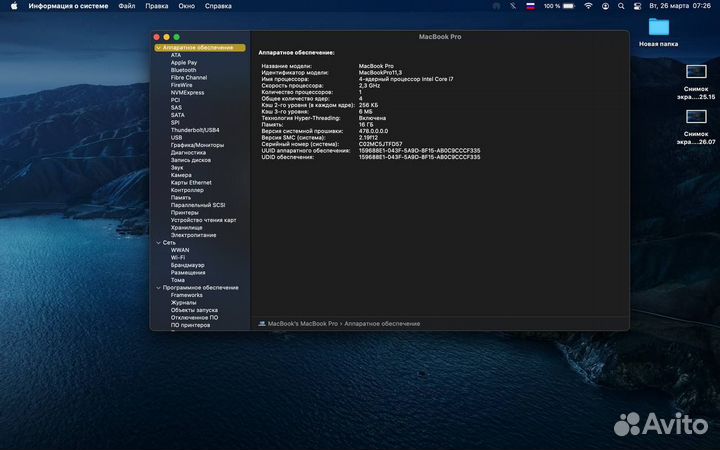Select Wi-Fi in the sidebar list
The height and width of the screenshot is (450, 720).
178,258
